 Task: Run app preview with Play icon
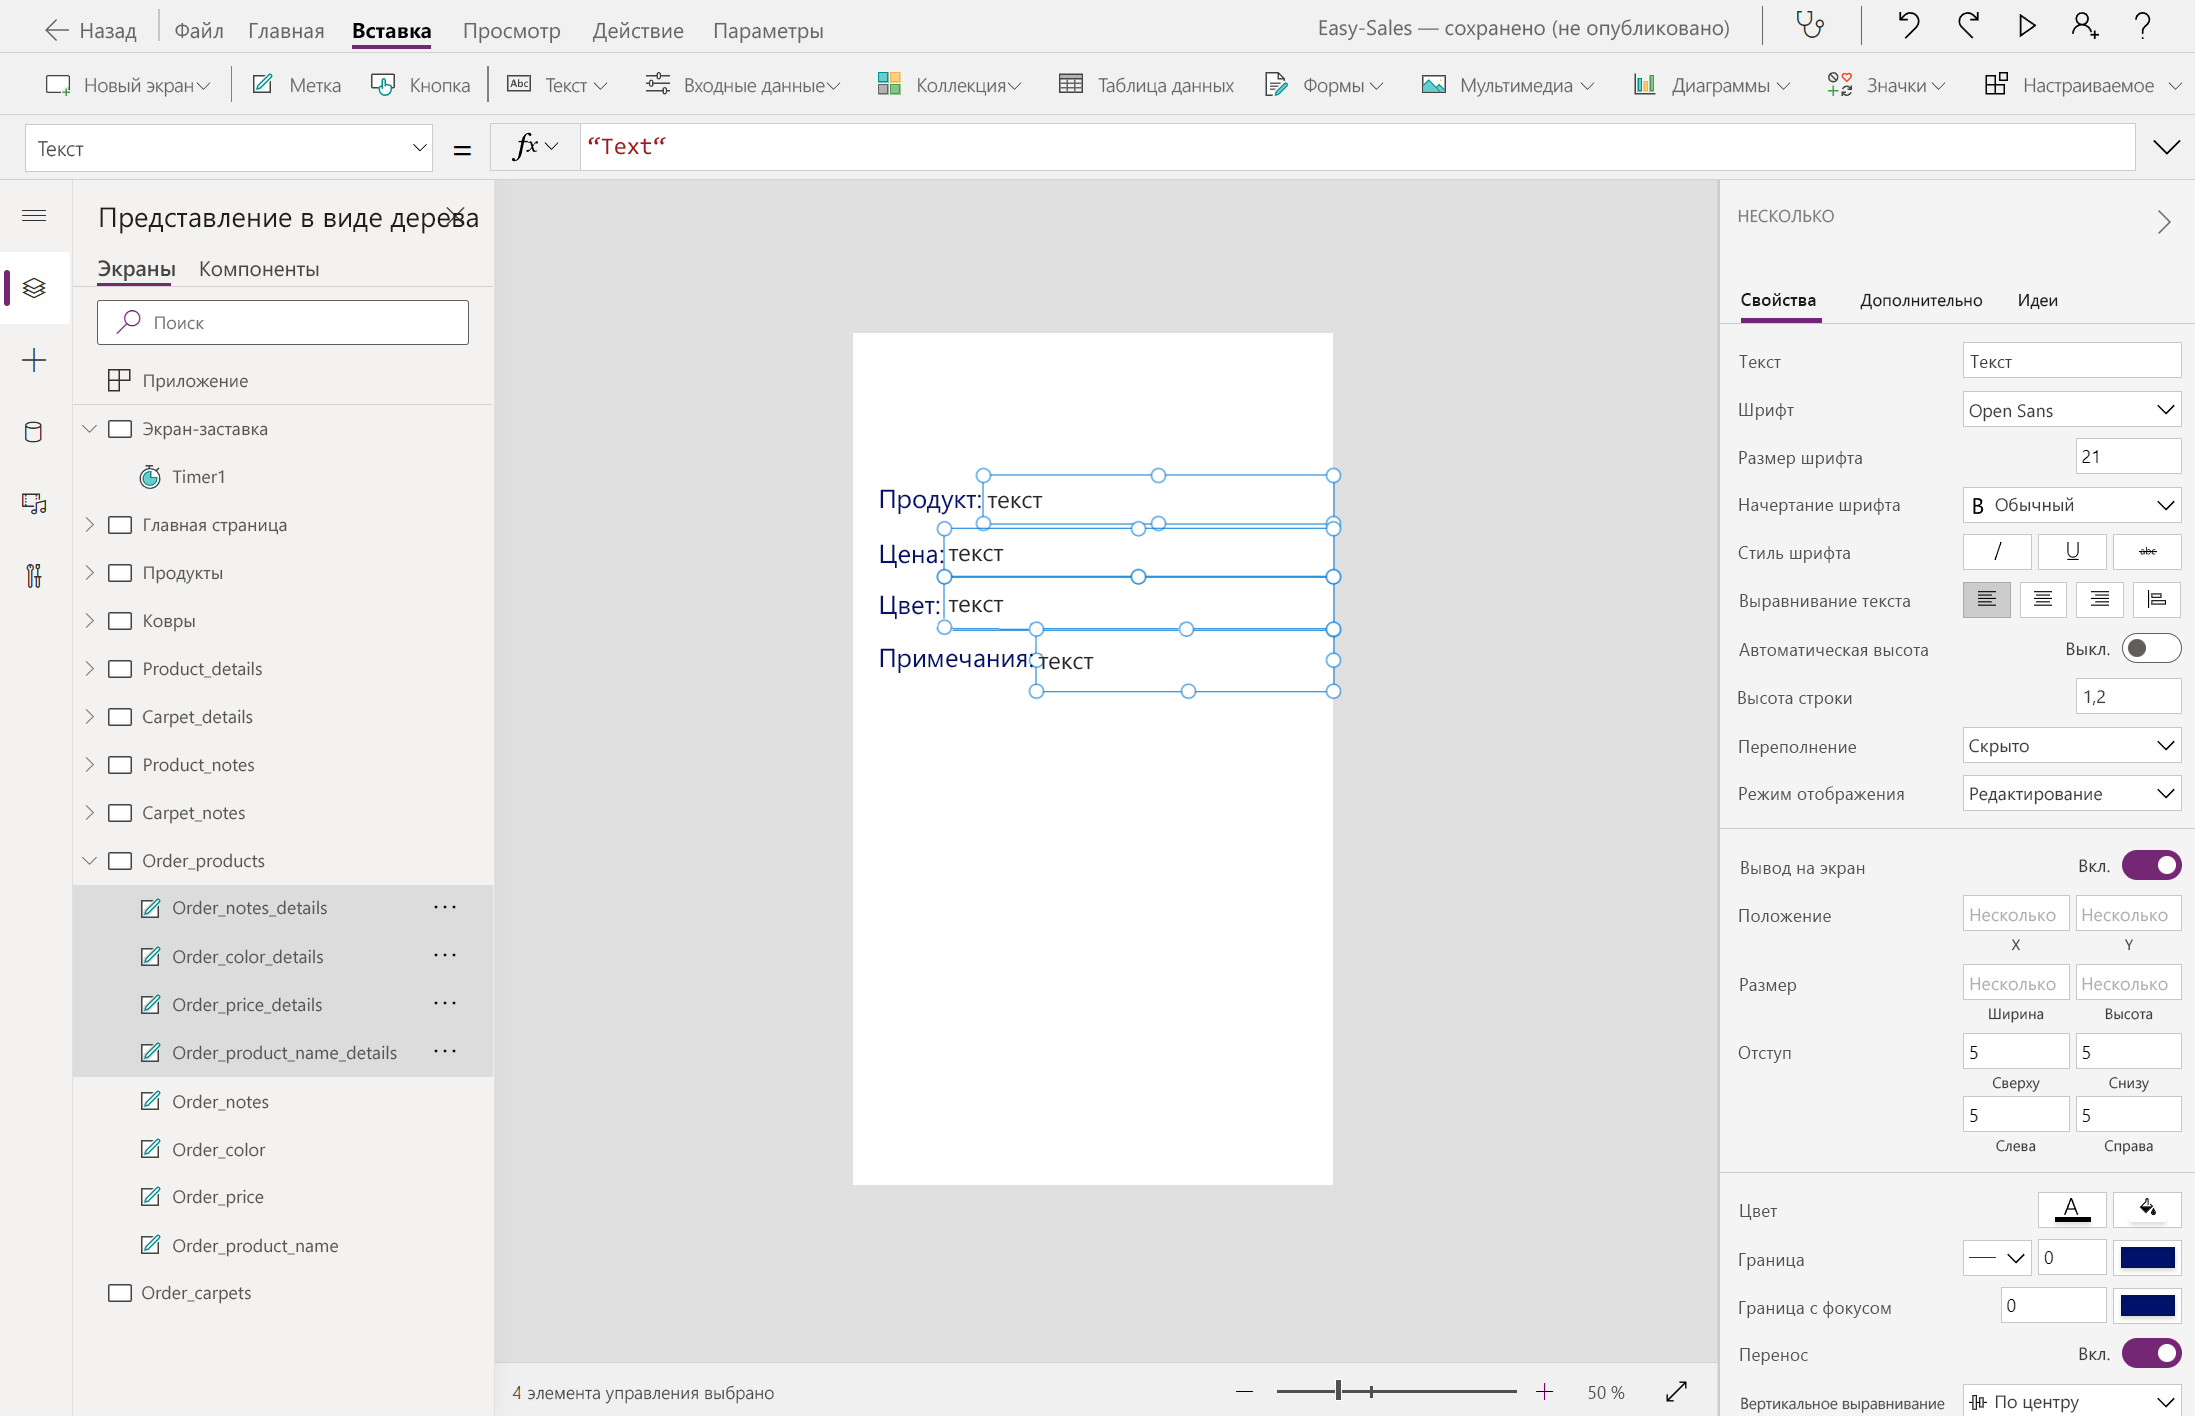point(2027,25)
